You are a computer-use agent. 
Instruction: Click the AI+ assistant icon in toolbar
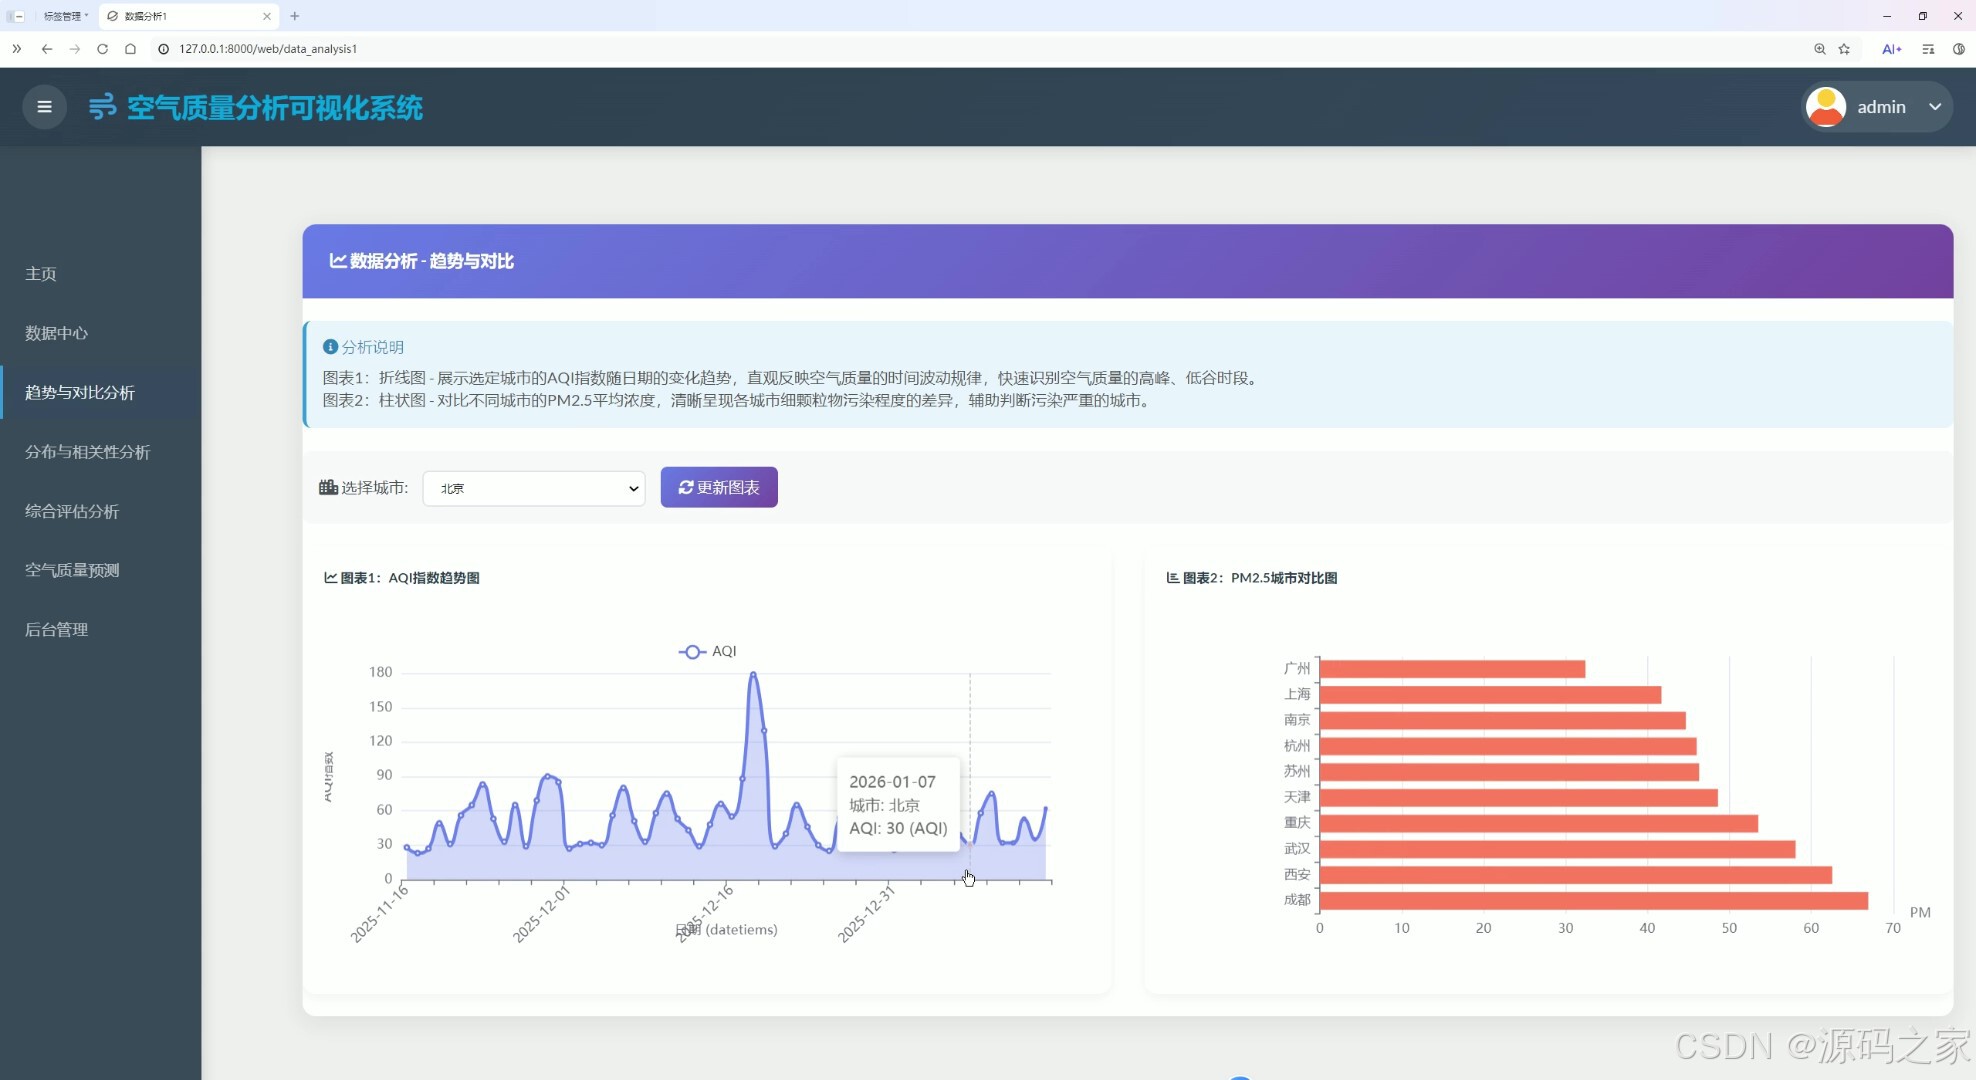[x=1891, y=49]
